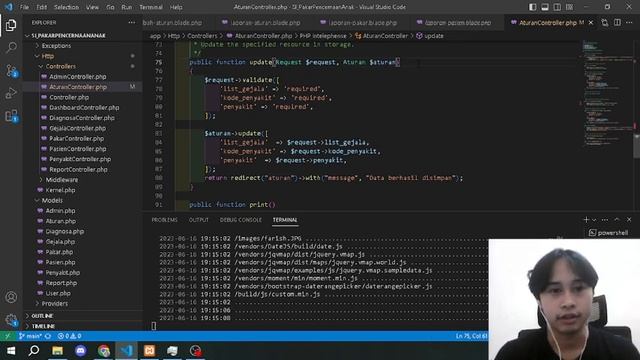
Task: Click synchronize changes icon in status bar
Action: [48, 336]
